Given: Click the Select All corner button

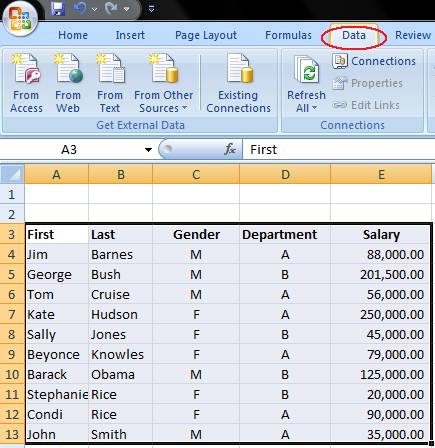Looking at the screenshot, I should (12, 174).
